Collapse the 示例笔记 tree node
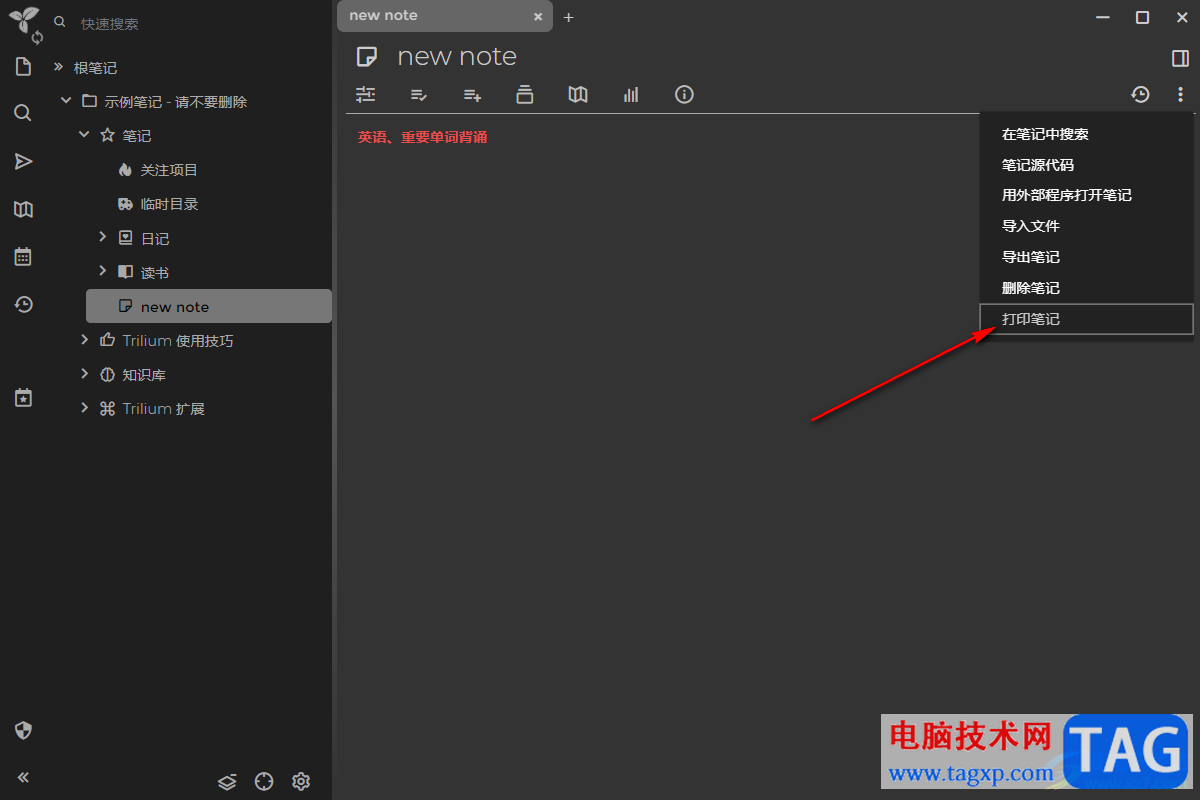The image size is (1200, 800). click(x=66, y=101)
